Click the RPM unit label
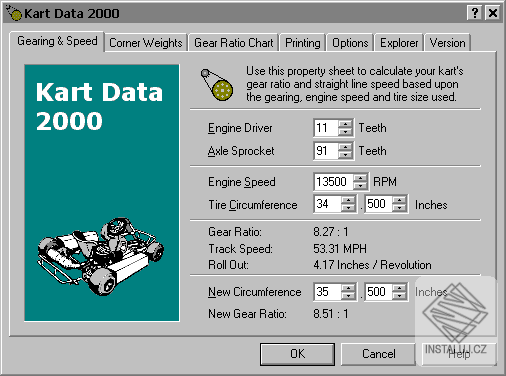Screen dimensions: 506x376 click(385, 182)
